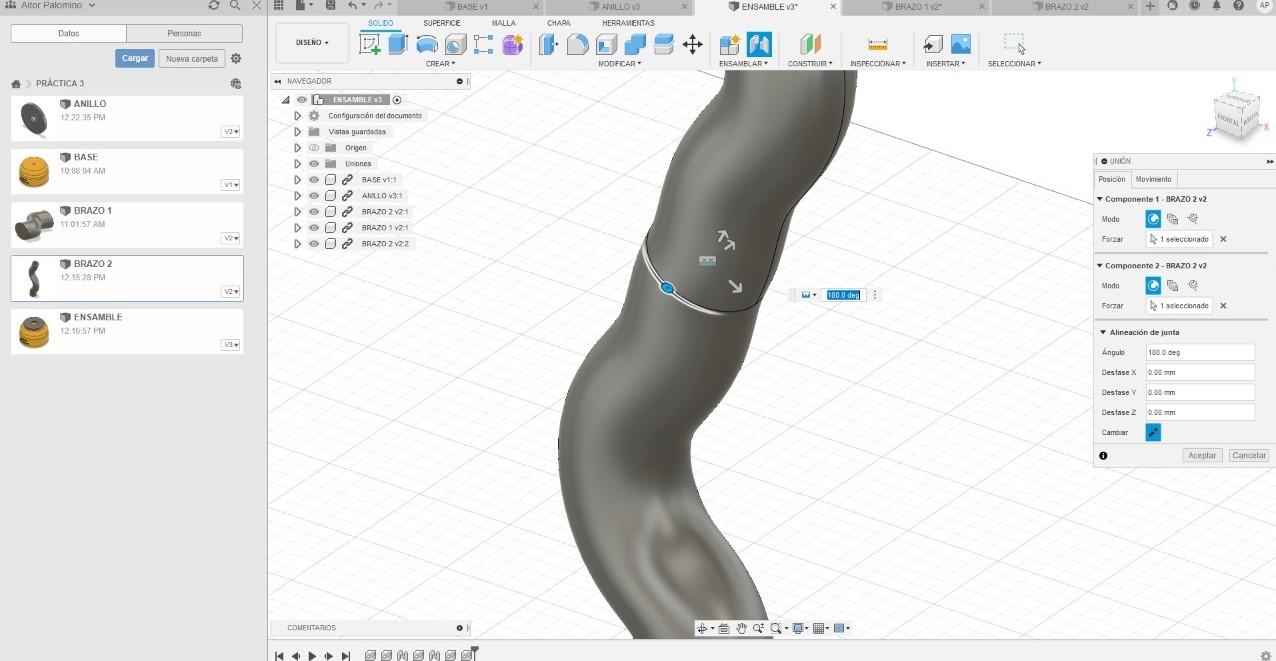The image size is (1276, 661).
Task: Switch to the ANILLO v3 document tab
Action: [x=620, y=7]
